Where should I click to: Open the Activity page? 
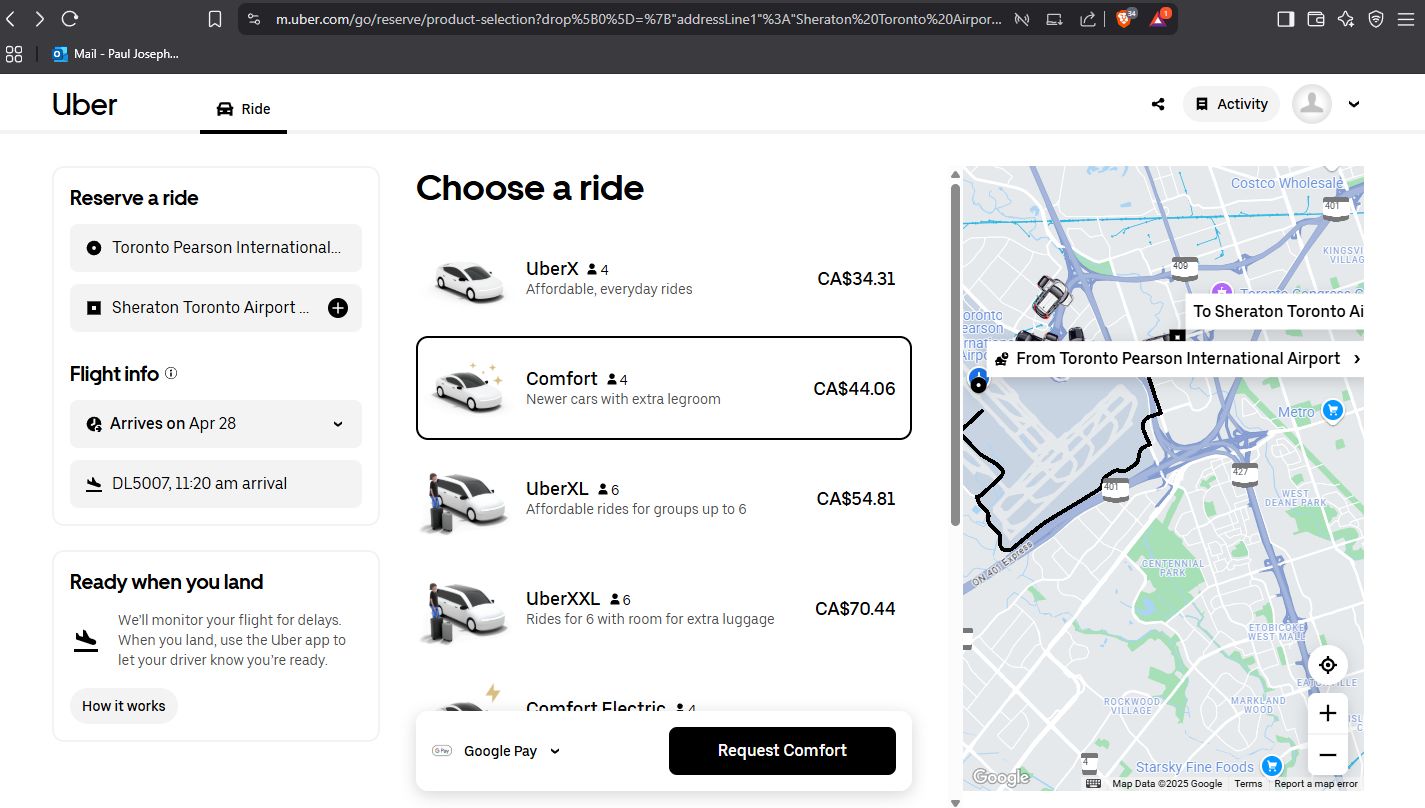click(1231, 104)
